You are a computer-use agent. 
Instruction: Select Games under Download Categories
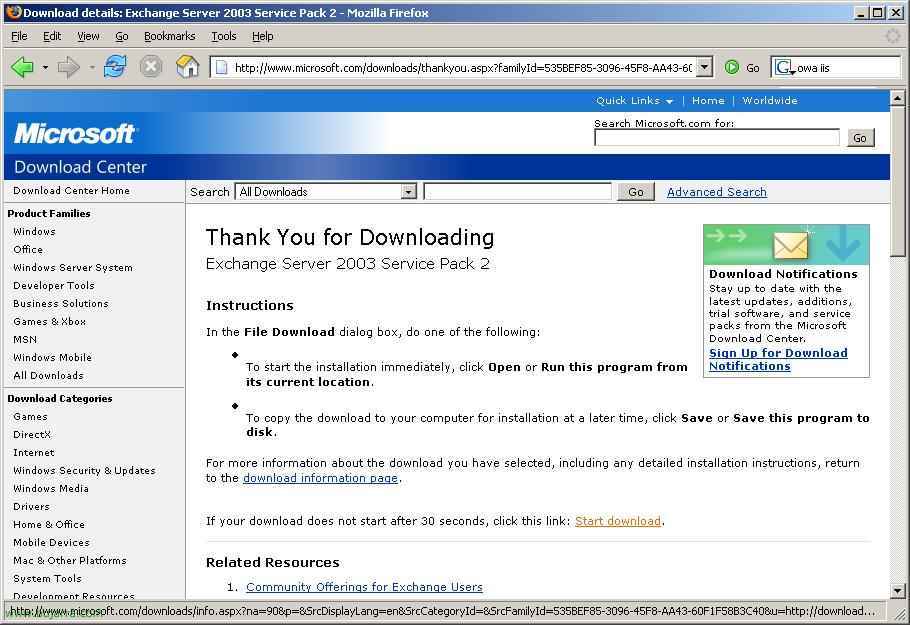(30, 416)
